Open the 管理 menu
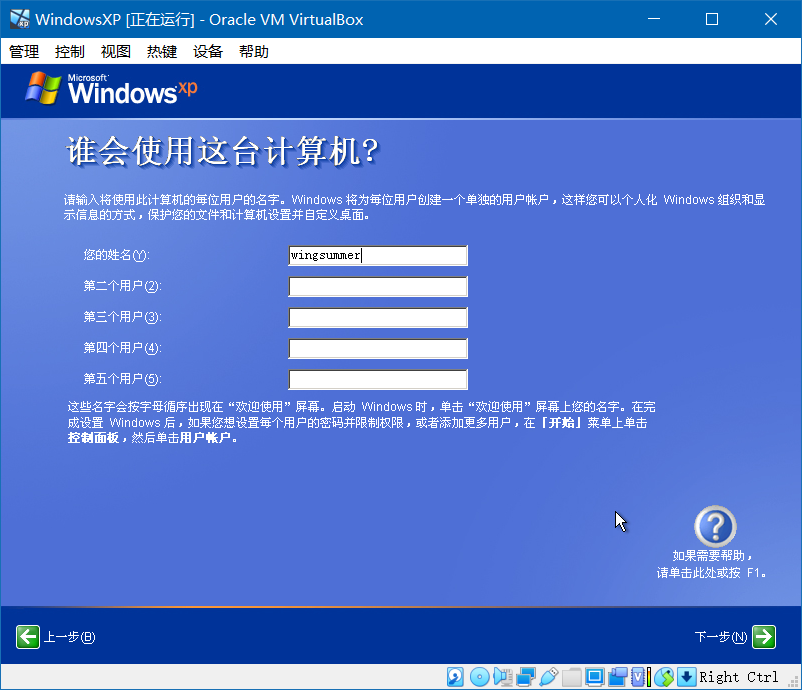This screenshot has width=802, height=690. 24,51
